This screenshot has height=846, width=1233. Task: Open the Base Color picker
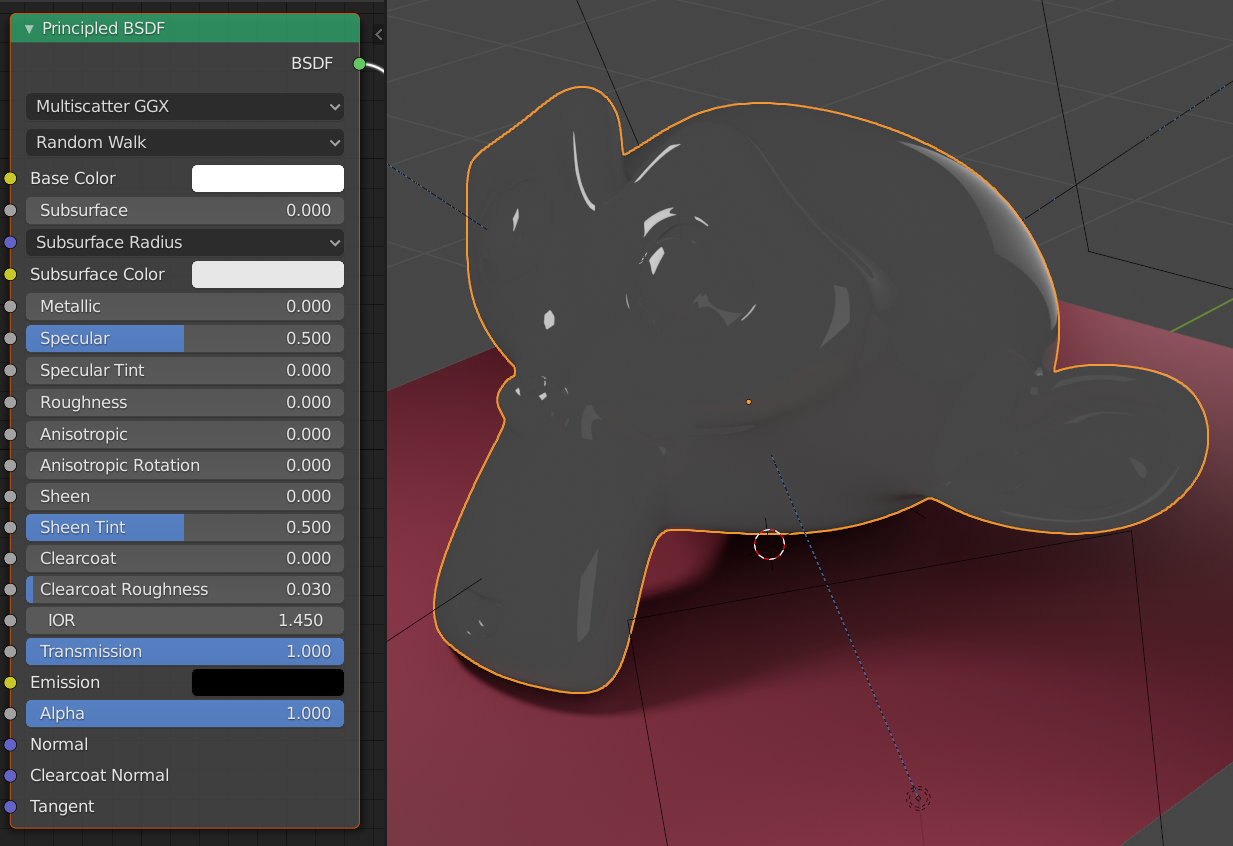pos(267,178)
